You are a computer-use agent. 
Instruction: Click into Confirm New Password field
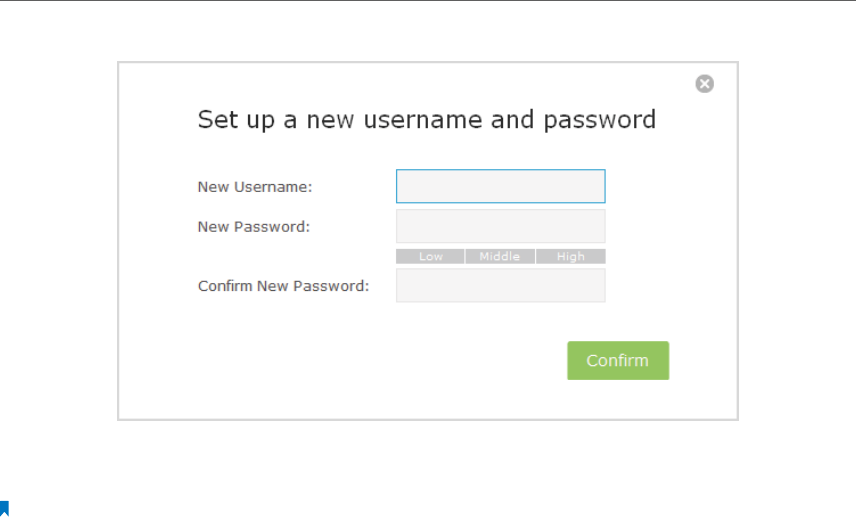[x=501, y=285]
